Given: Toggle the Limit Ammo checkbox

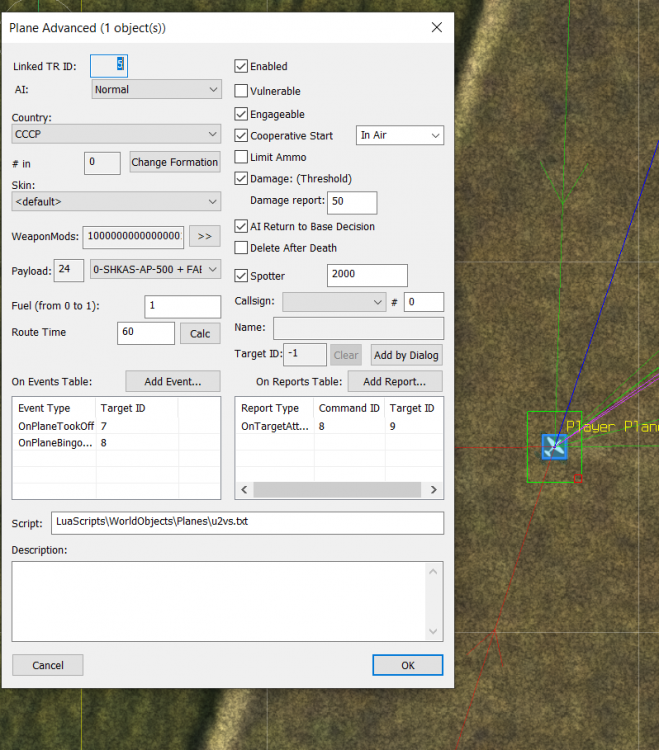Looking at the screenshot, I should tap(241, 157).
